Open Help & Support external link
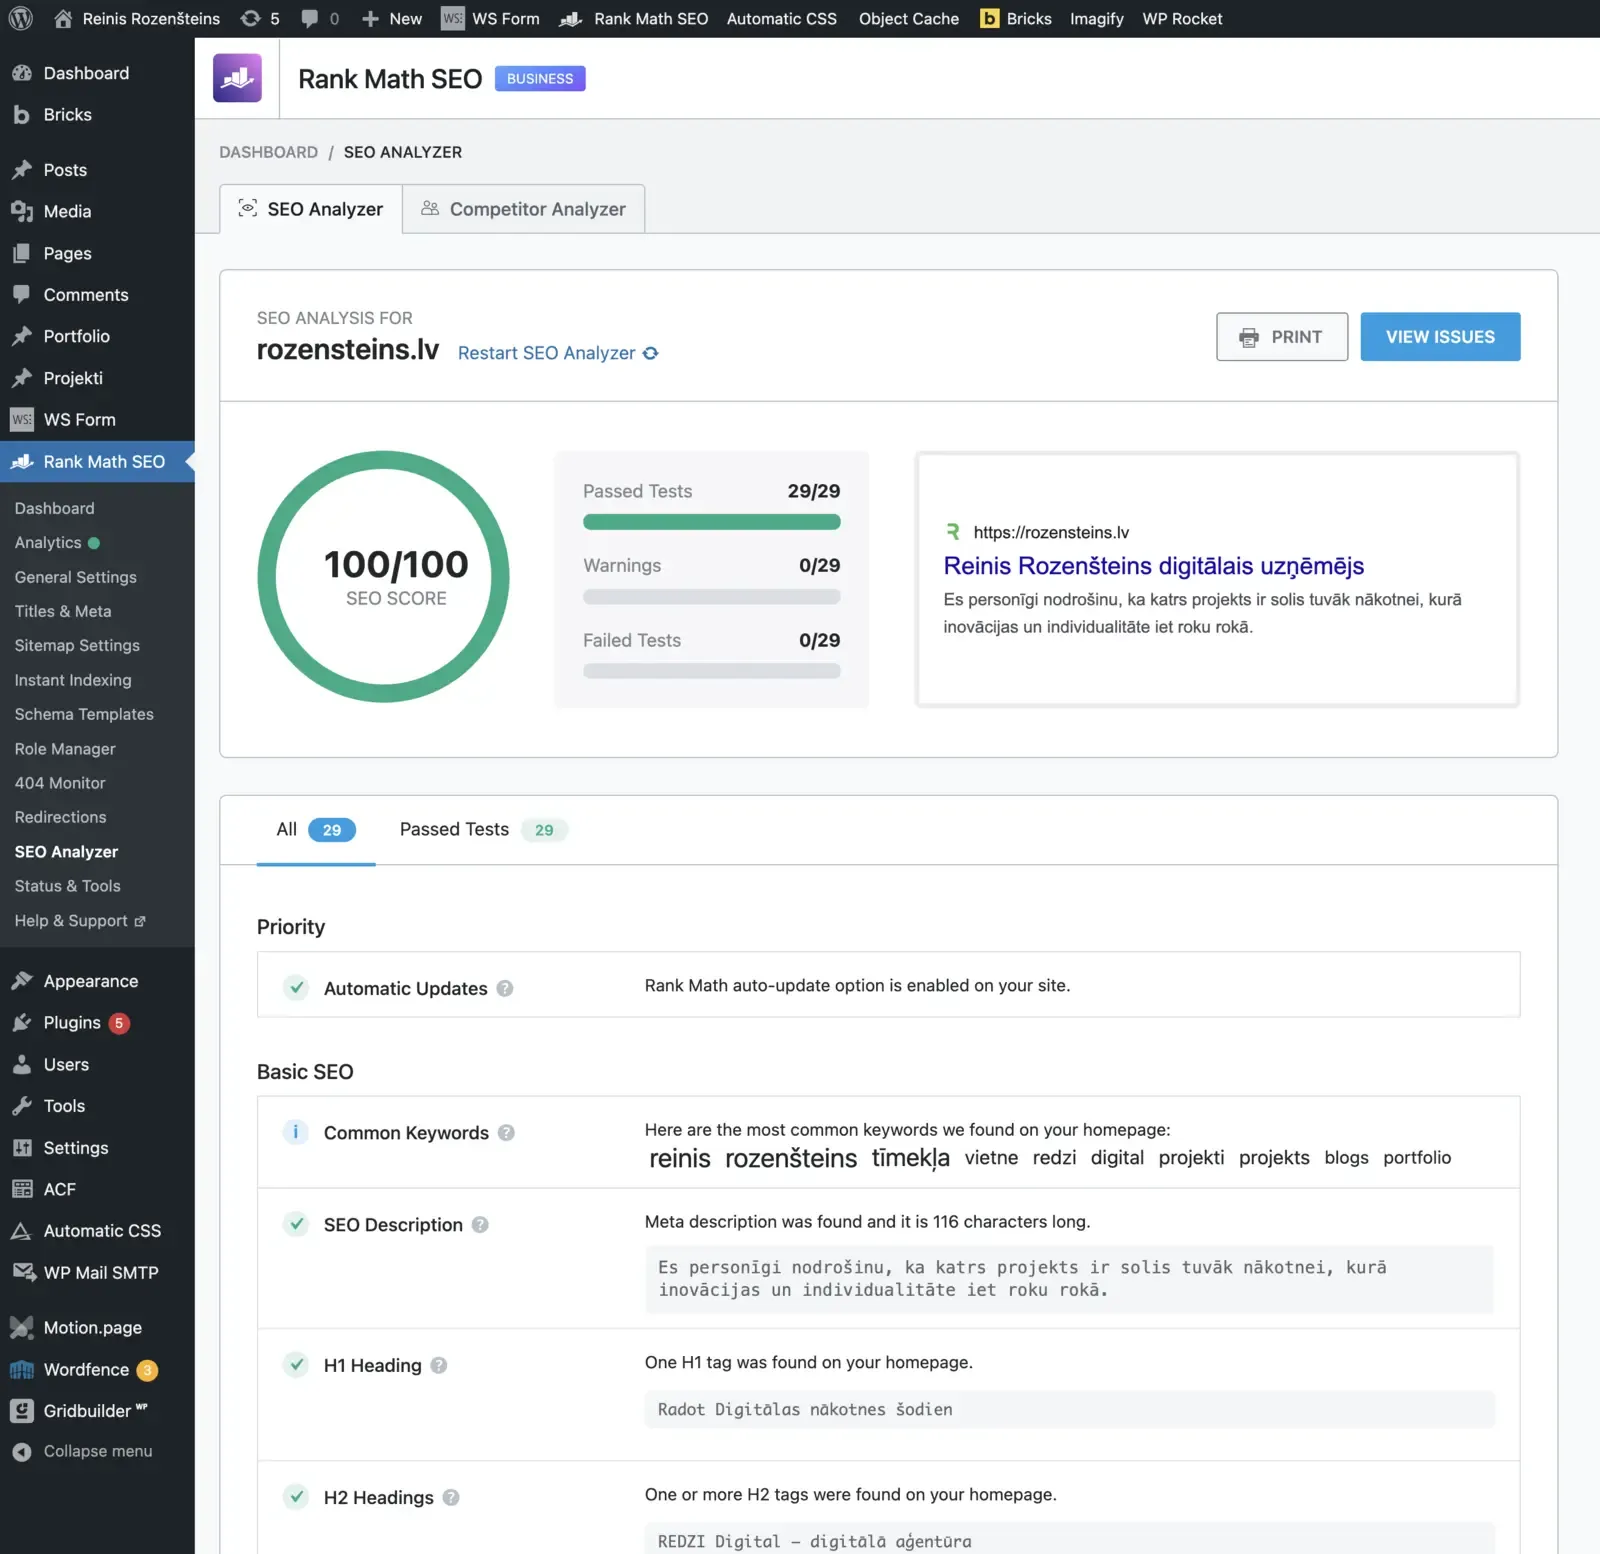Screen dimensions: 1600x1554 [x=80, y=921]
